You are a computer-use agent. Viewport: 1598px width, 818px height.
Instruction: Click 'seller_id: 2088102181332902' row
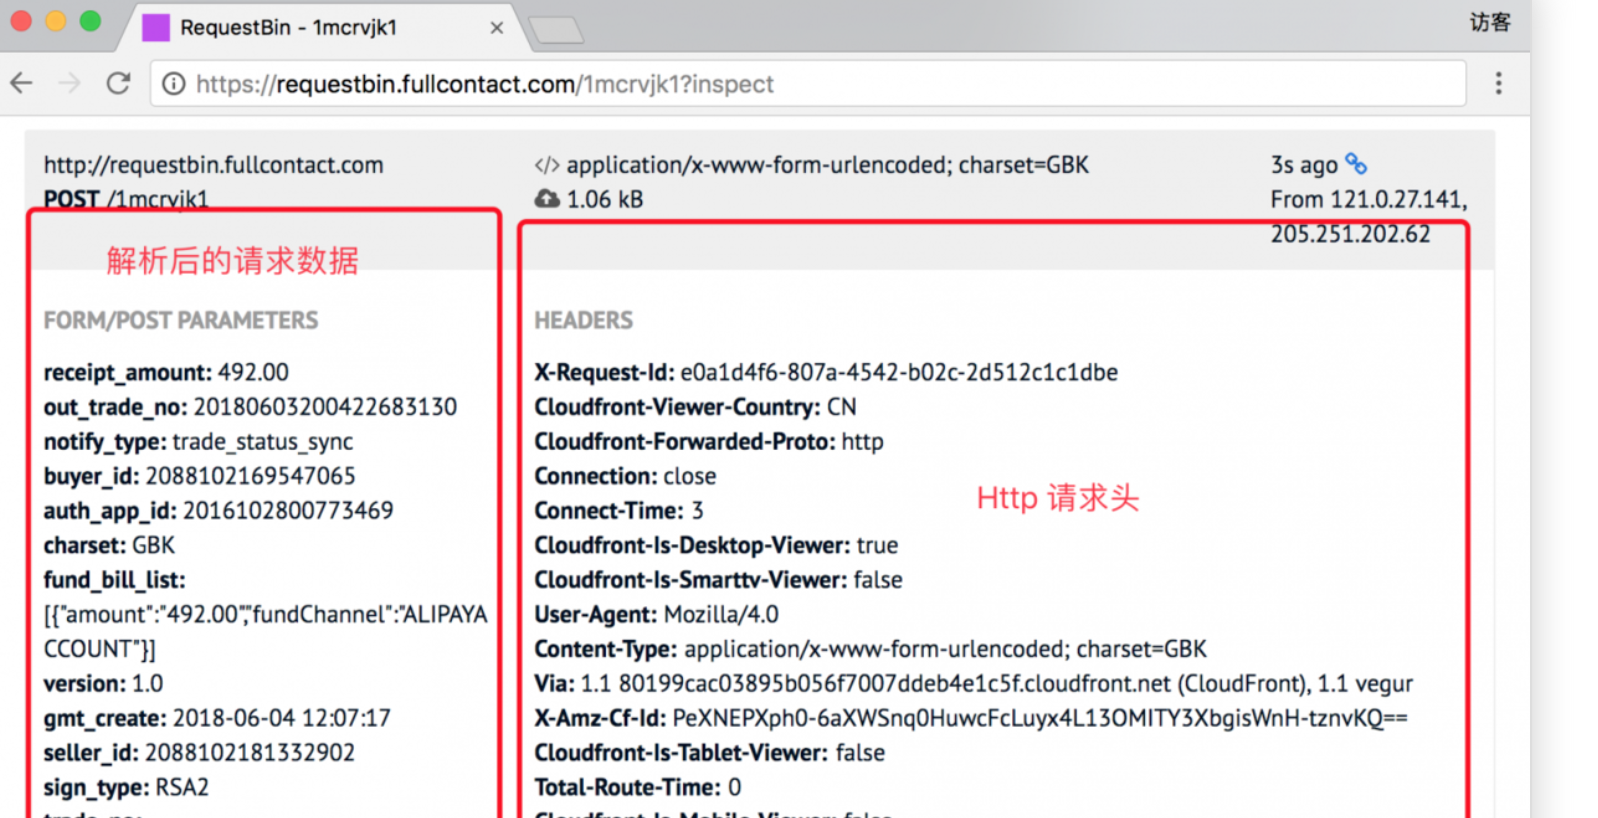199,752
